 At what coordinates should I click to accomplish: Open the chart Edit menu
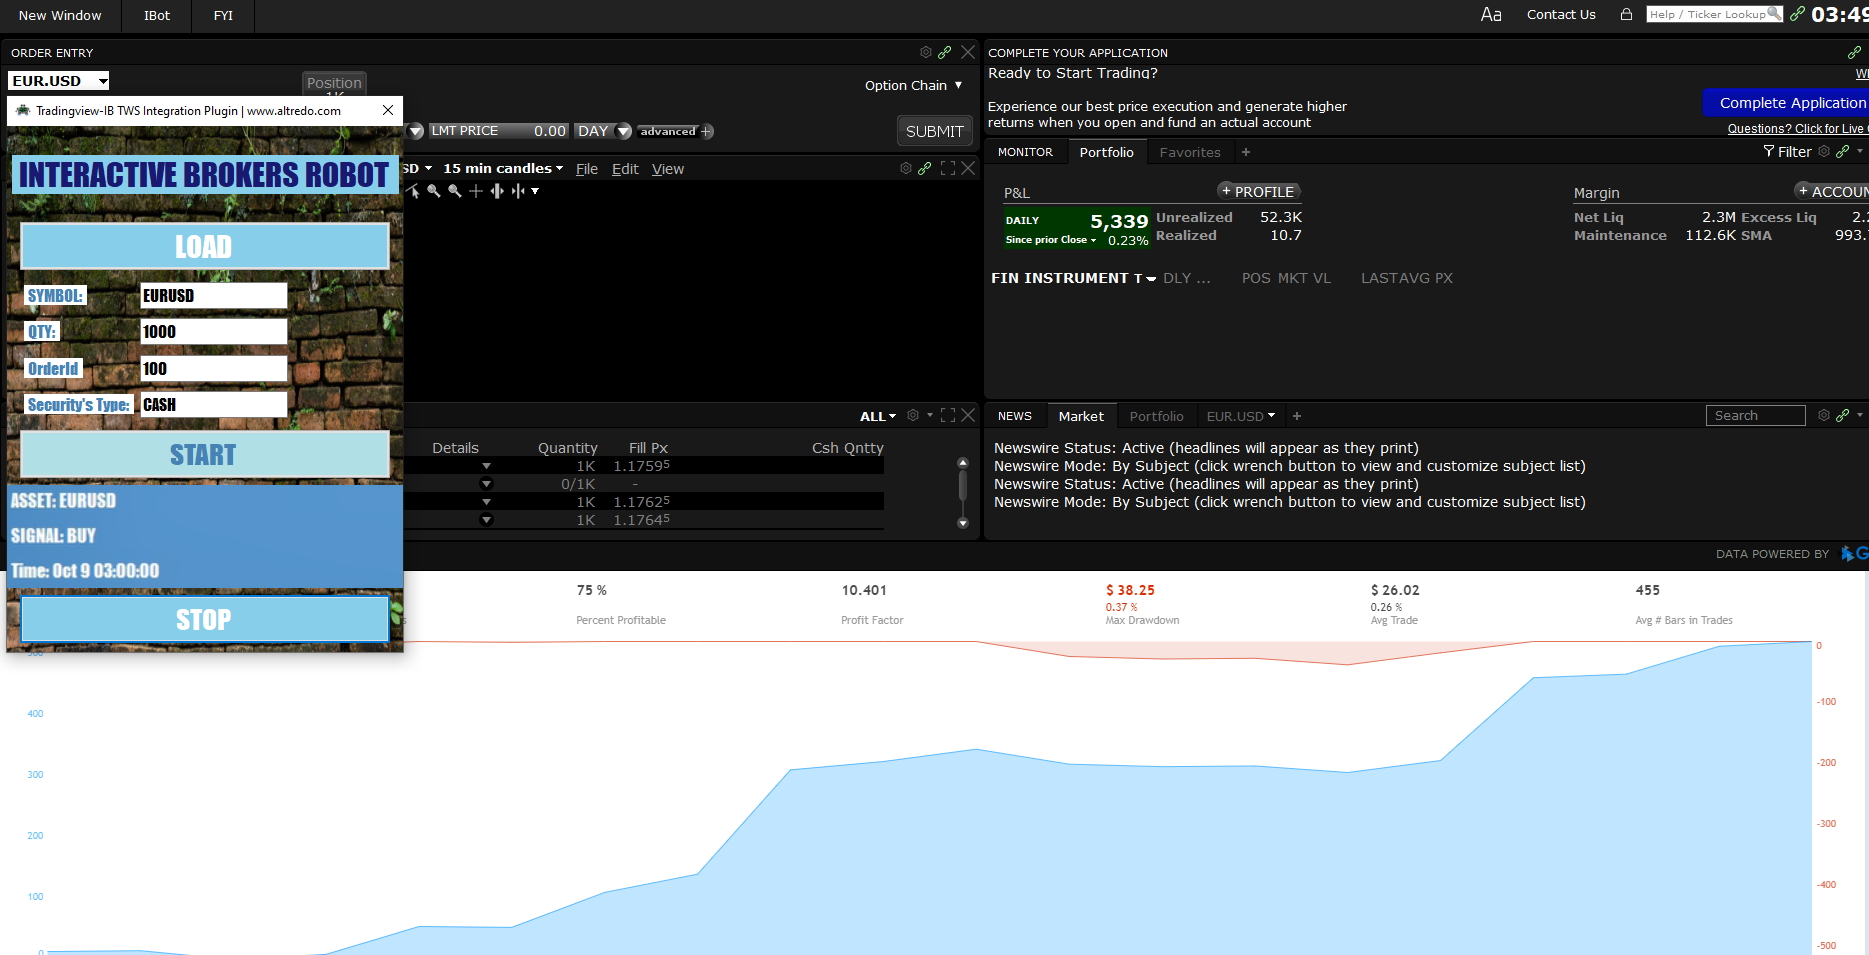(x=625, y=169)
